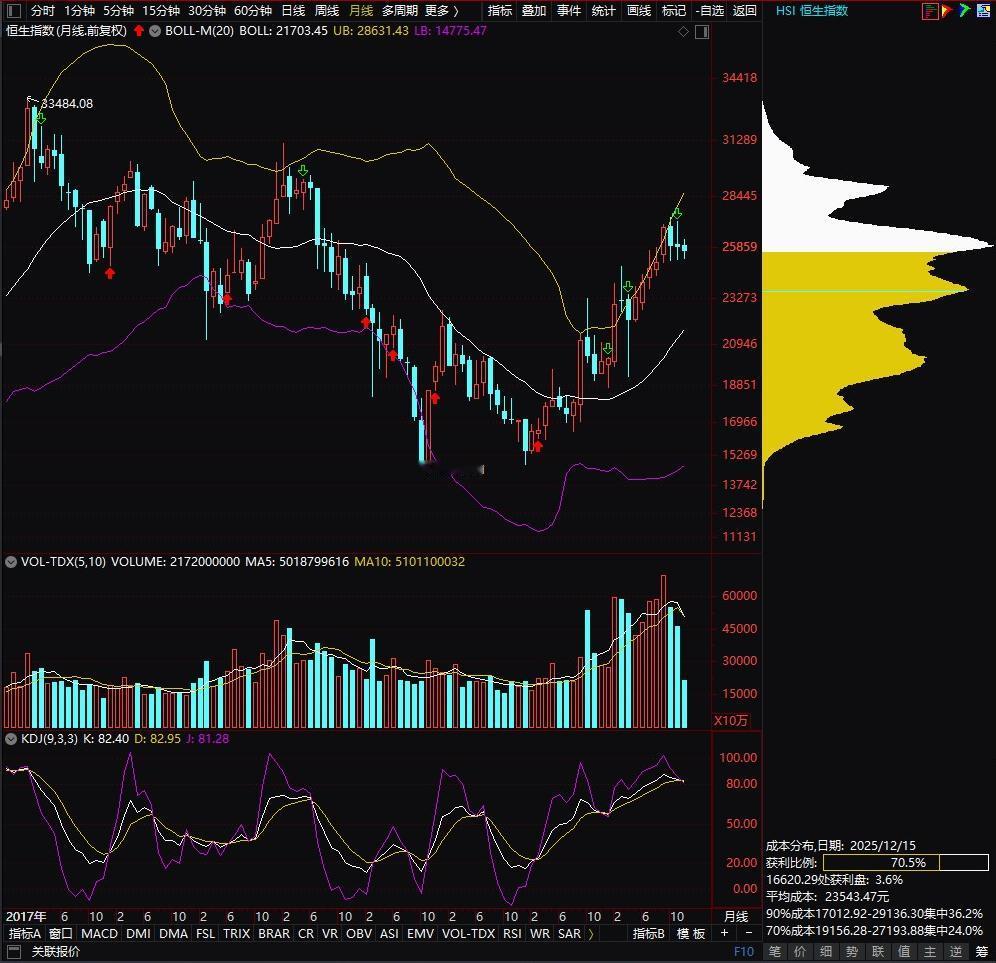Select the DMI indicator
The width and height of the screenshot is (996, 963).
138,934
